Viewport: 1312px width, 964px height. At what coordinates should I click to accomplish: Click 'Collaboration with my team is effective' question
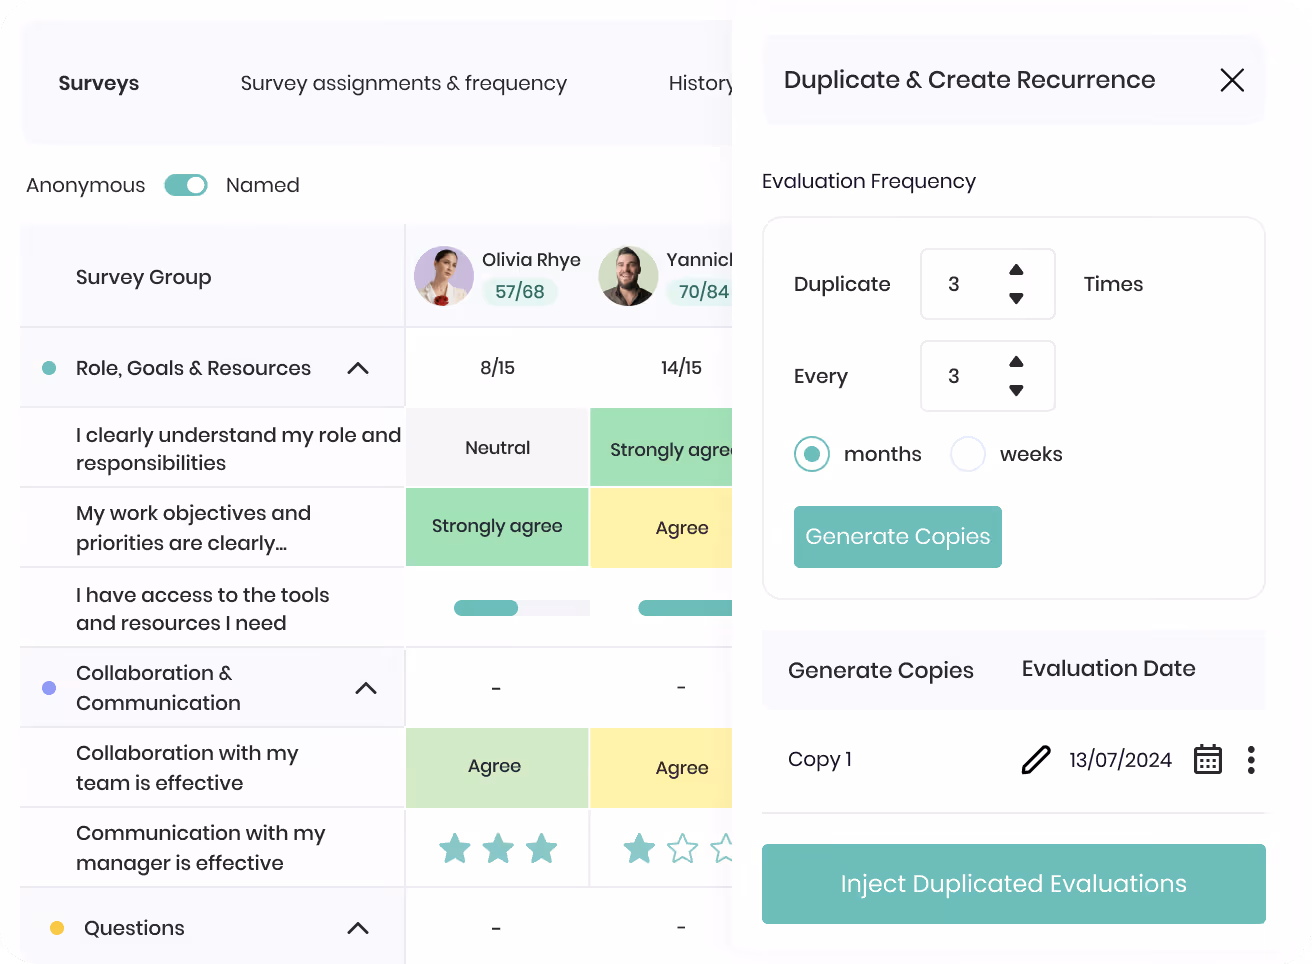click(187, 768)
